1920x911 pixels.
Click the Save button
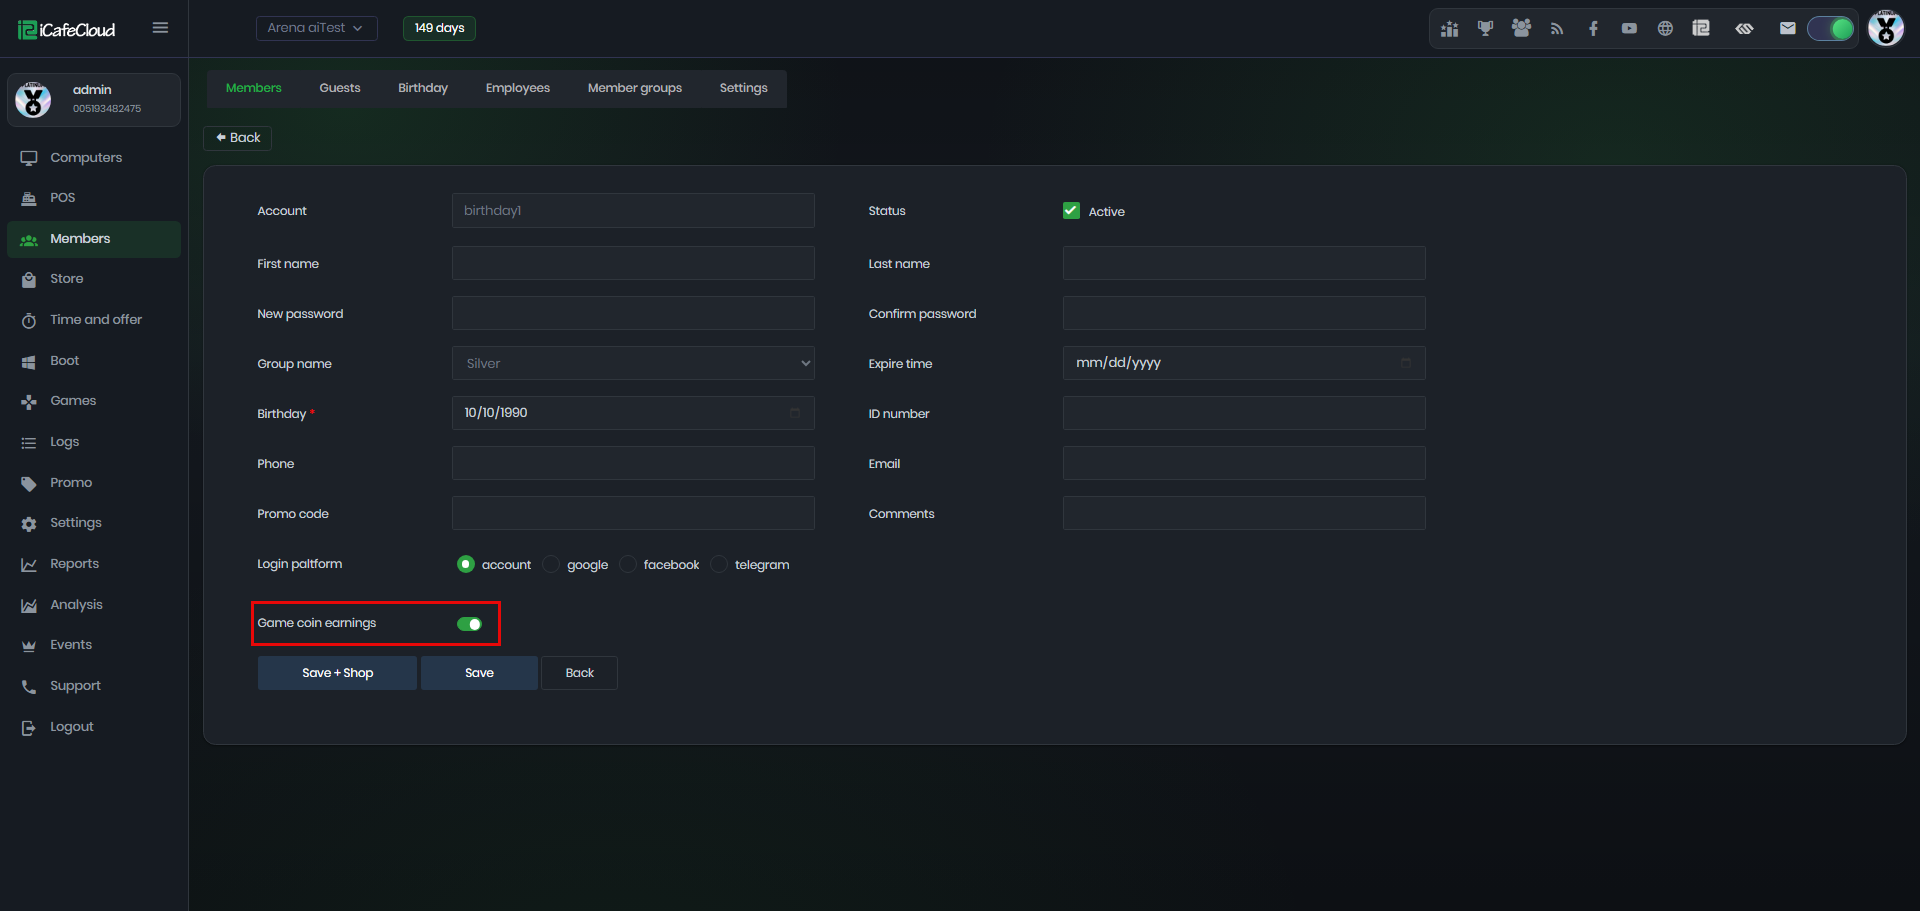(x=479, y=673)
